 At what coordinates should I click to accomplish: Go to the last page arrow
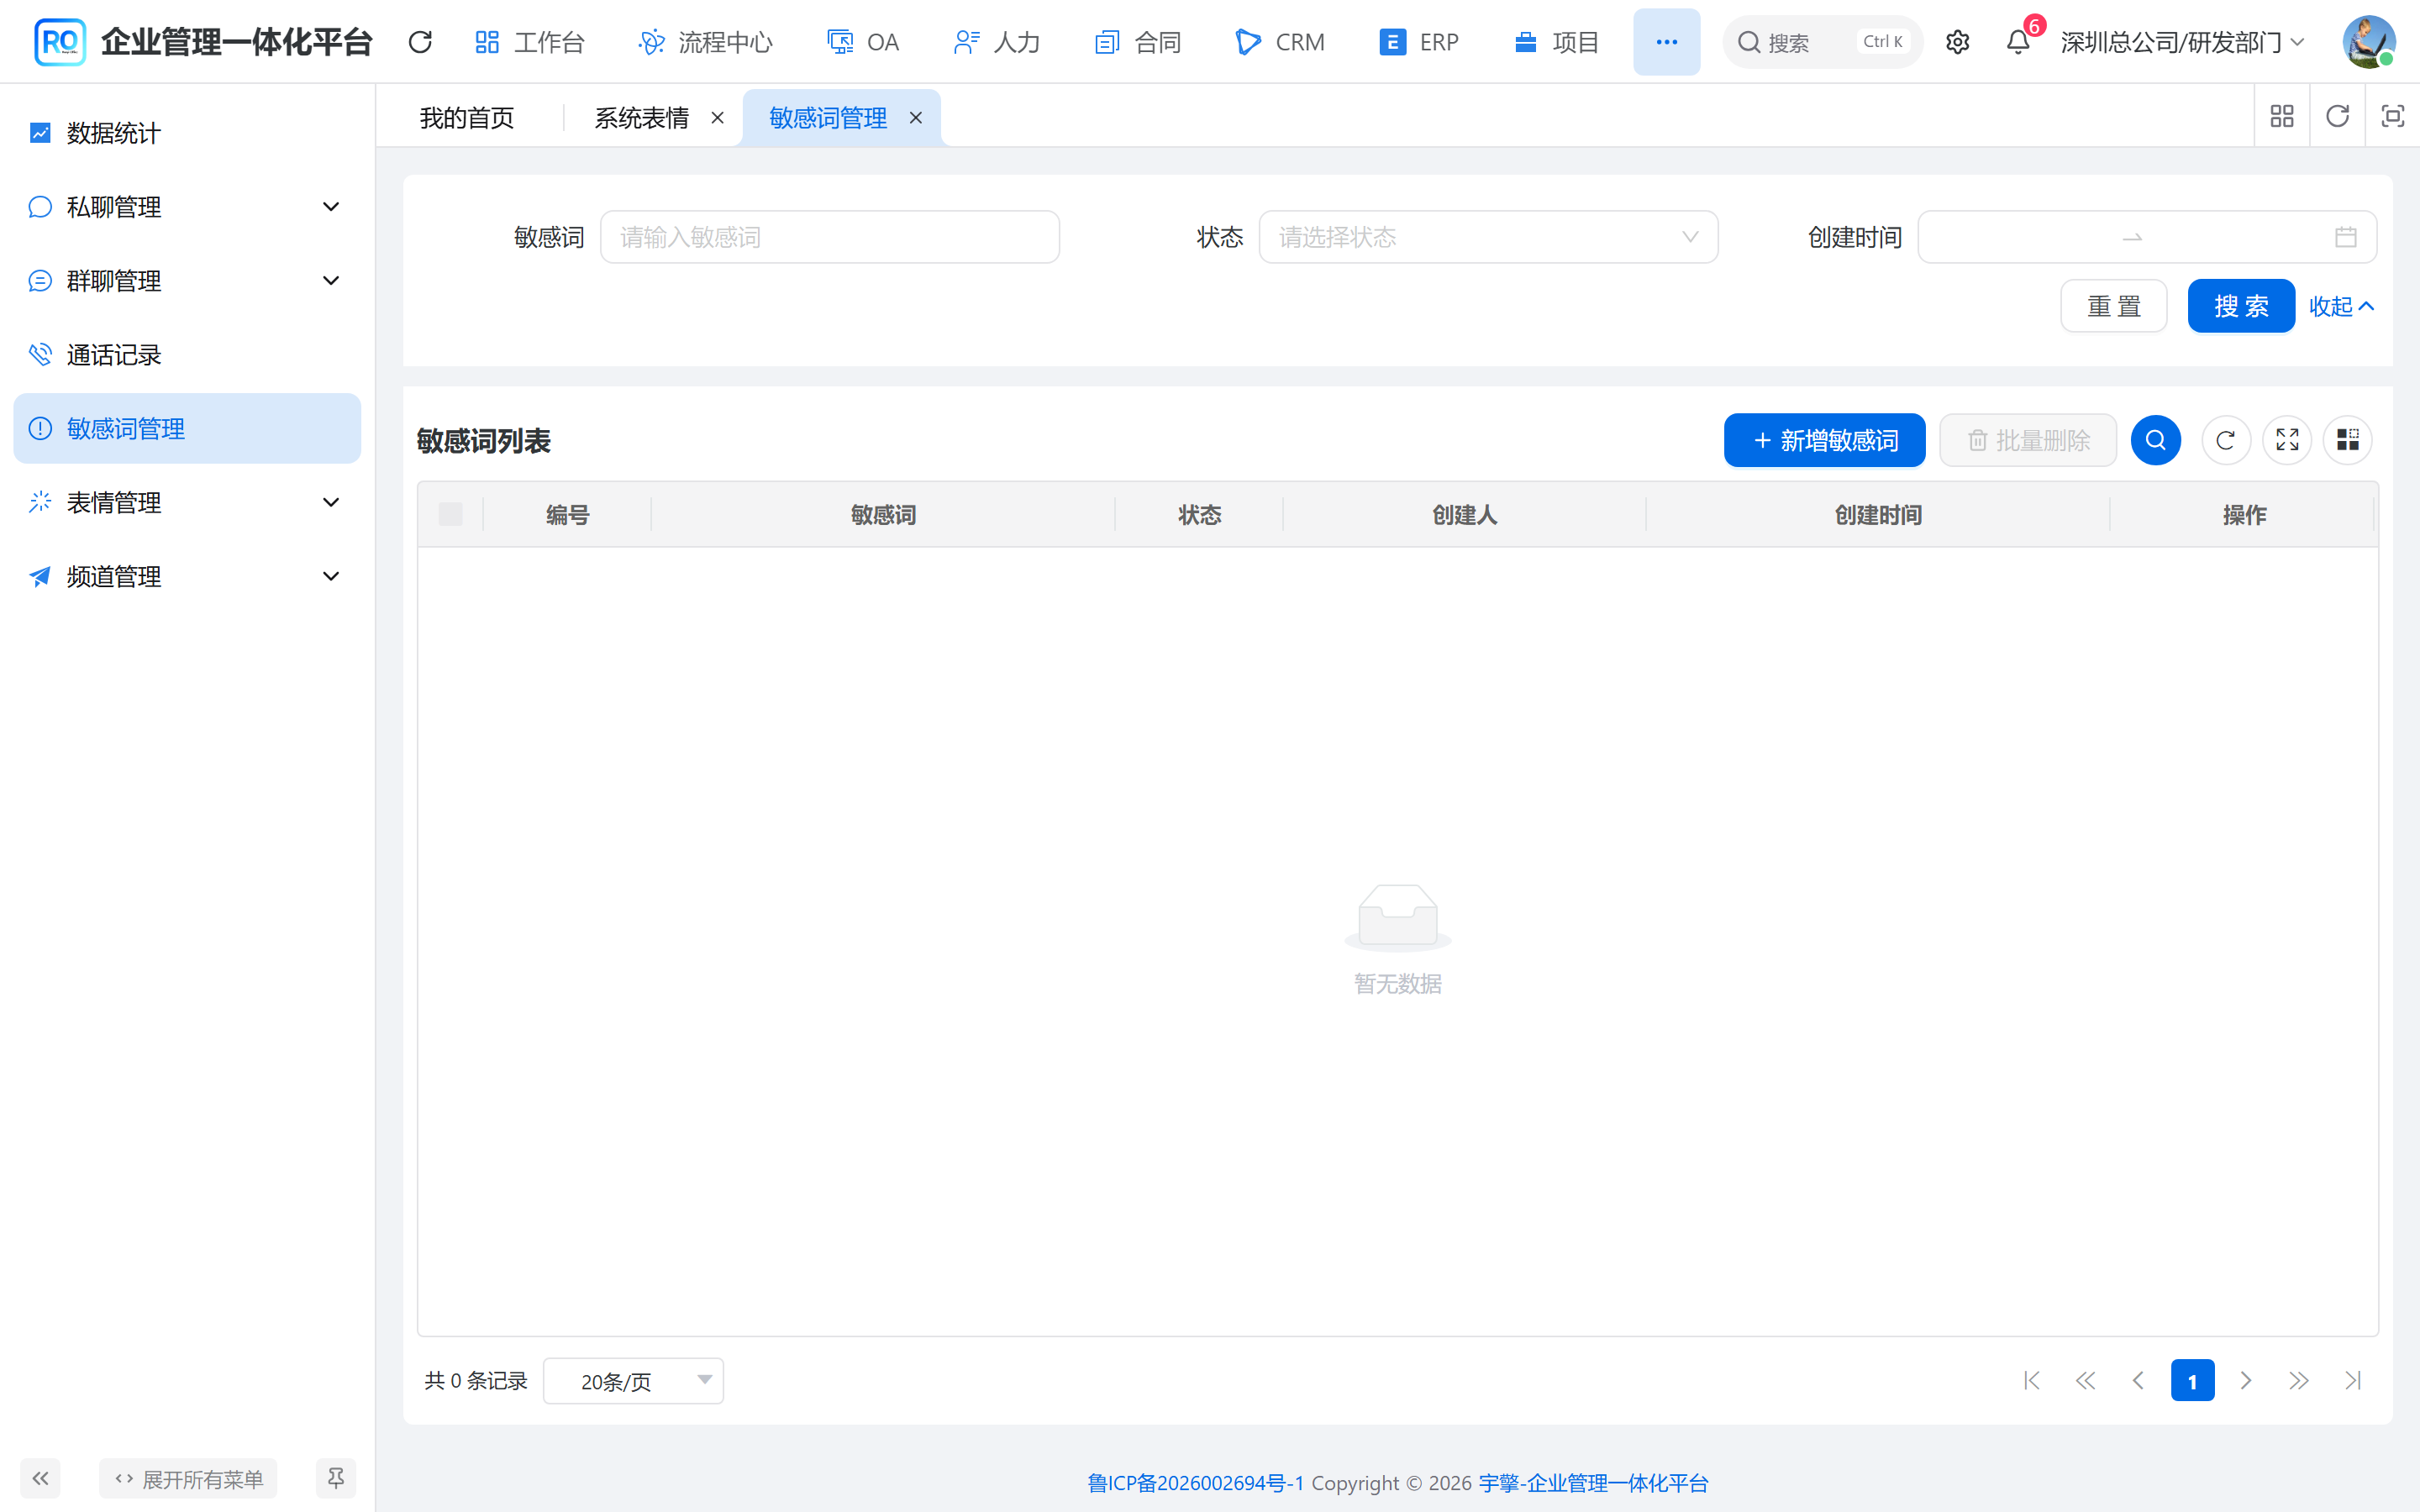tap(2352, 1381)
